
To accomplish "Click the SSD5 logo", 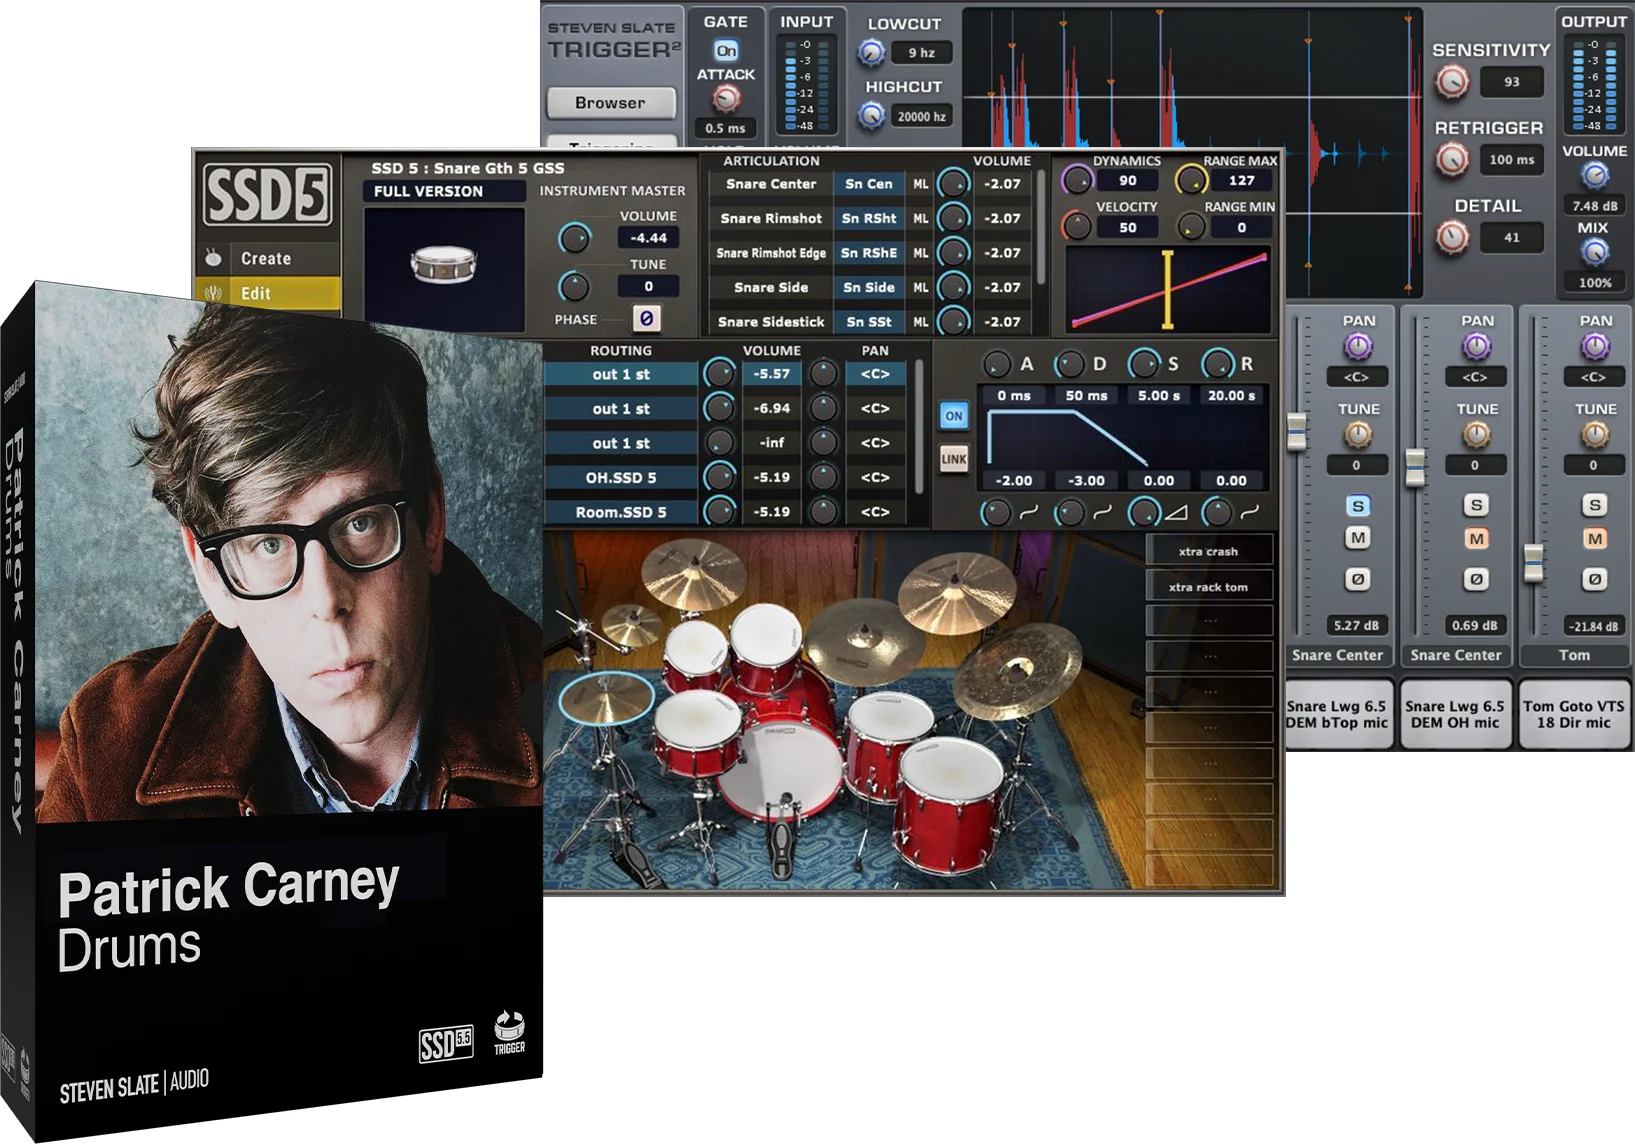I will tap(267, 194).
